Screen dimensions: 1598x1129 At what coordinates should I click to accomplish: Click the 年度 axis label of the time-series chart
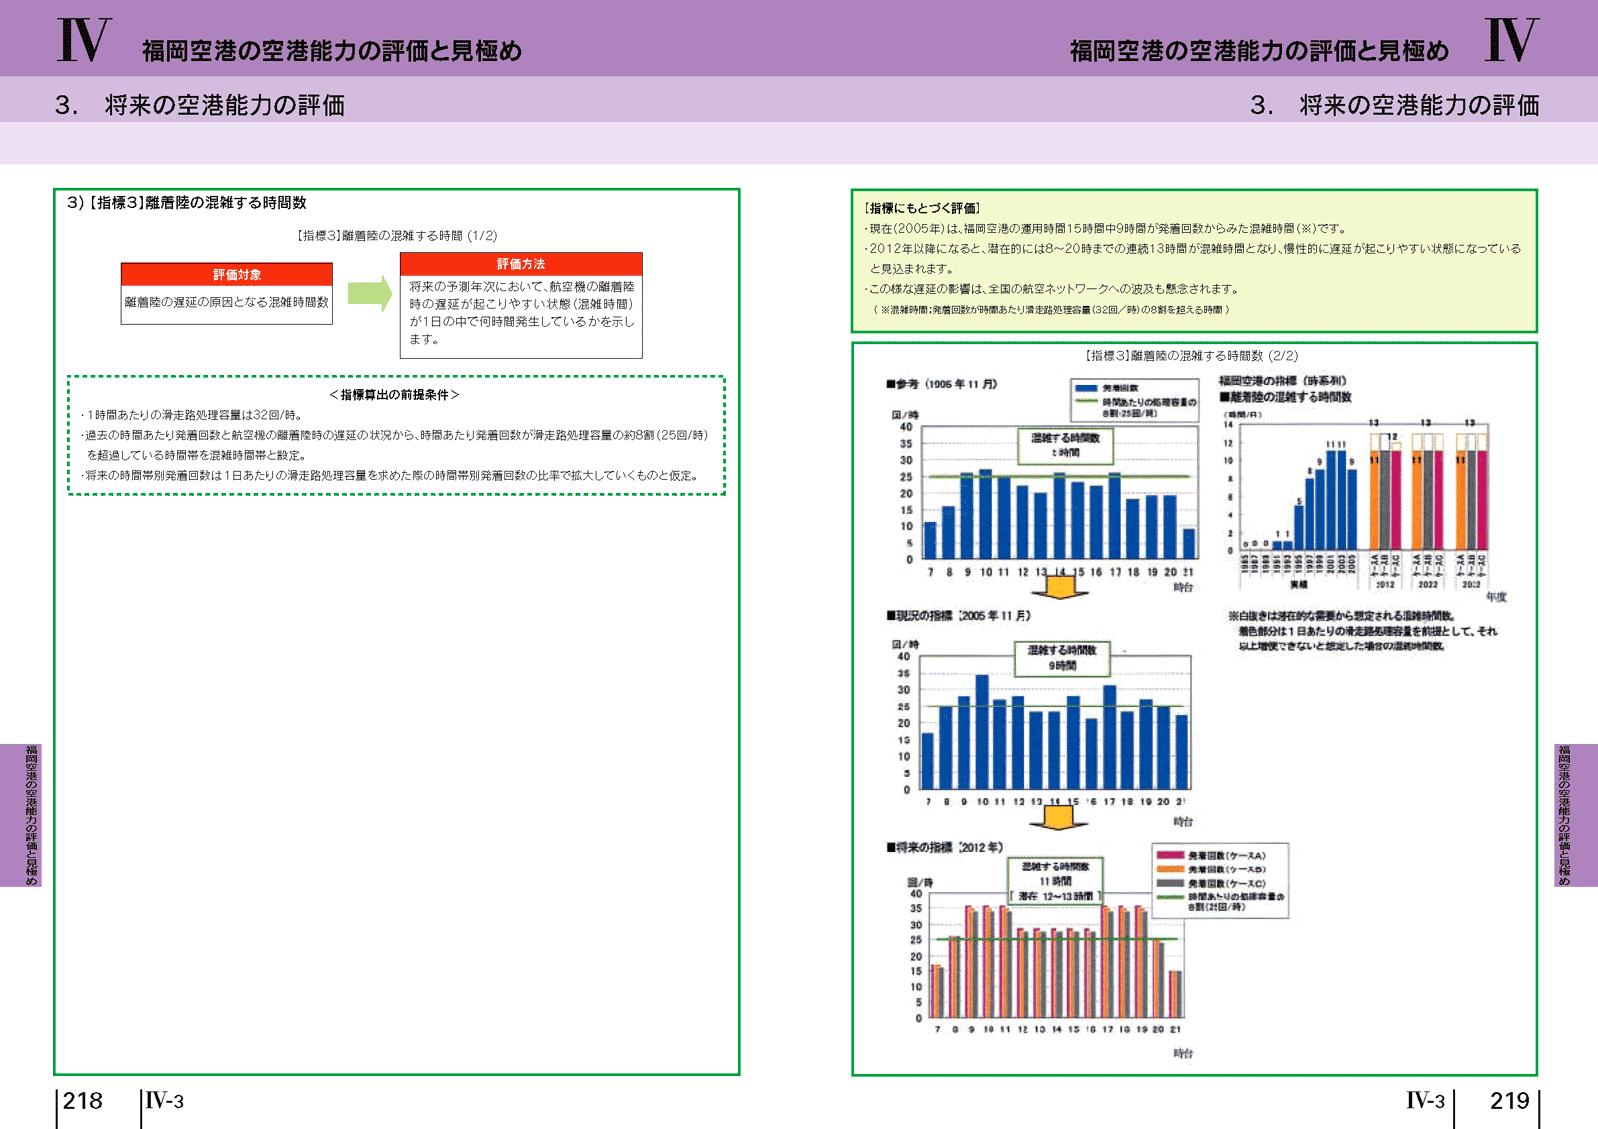click(x=1495, y=597)
